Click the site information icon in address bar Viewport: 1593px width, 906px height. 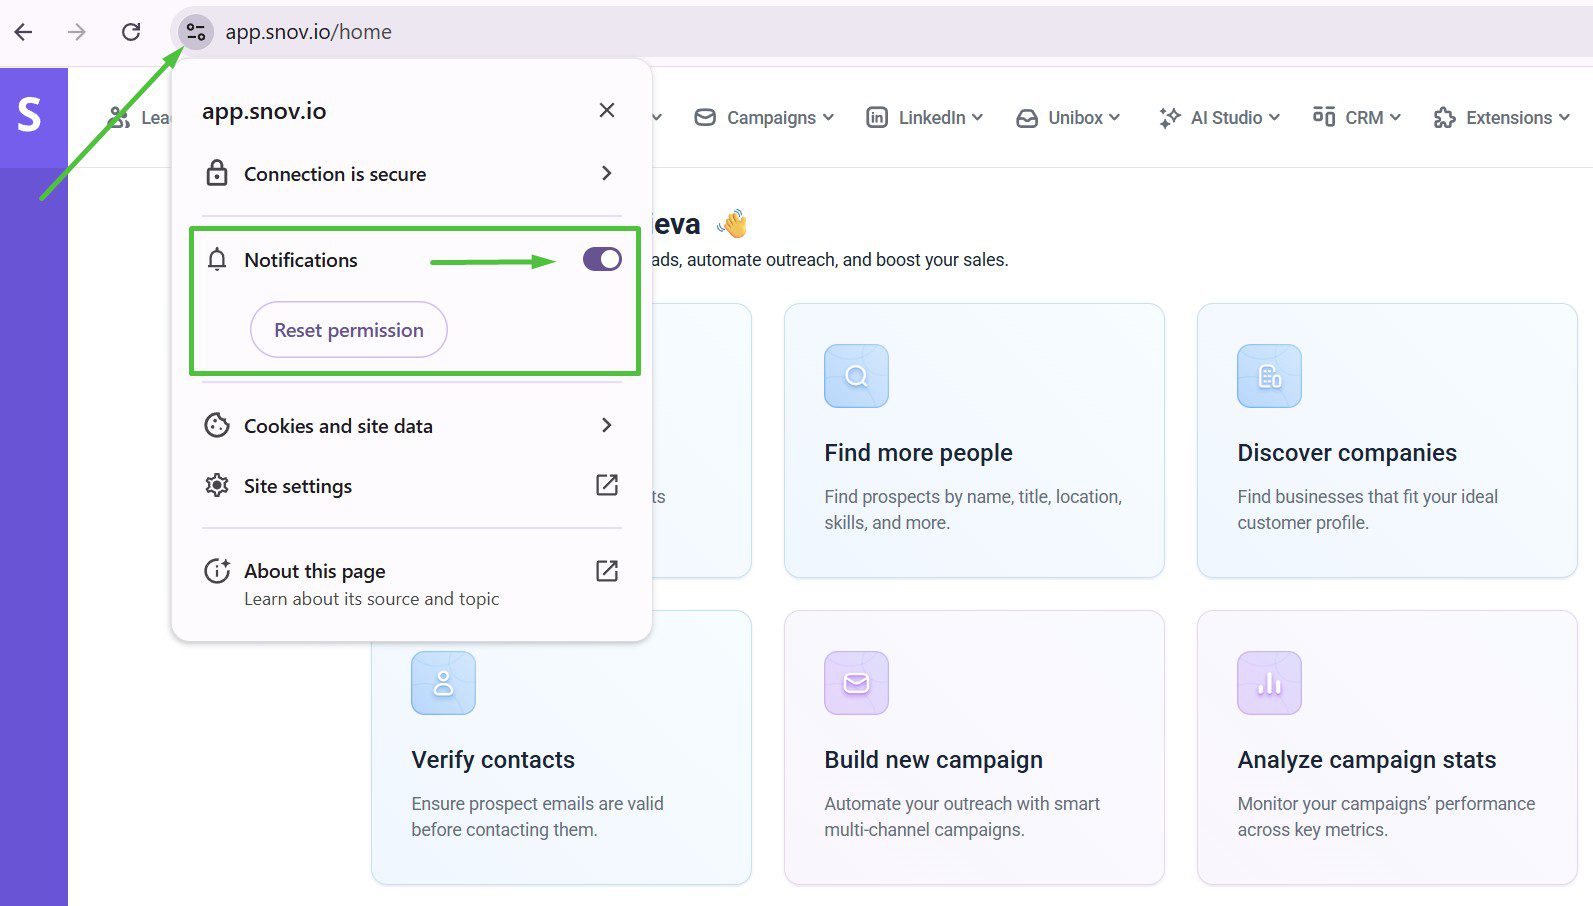(x=196, y=32)
